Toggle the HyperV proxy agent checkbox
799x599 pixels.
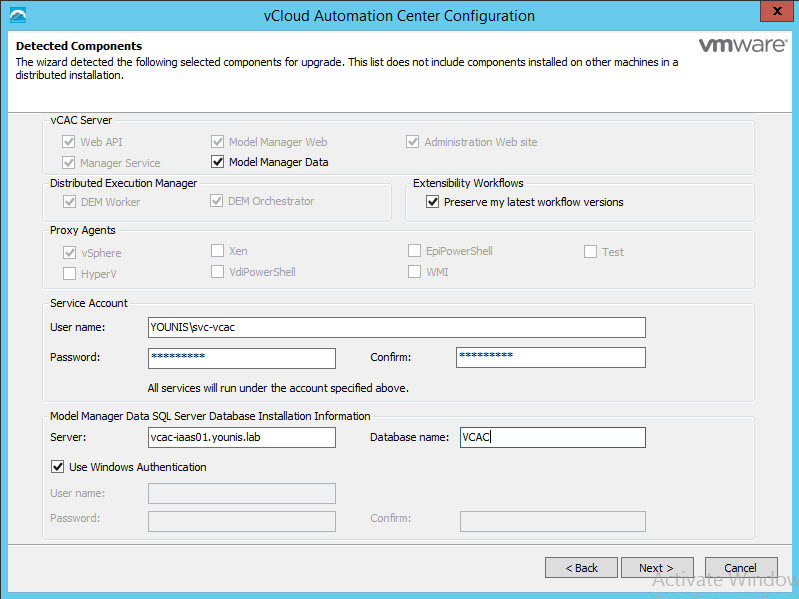pos(69,273)
